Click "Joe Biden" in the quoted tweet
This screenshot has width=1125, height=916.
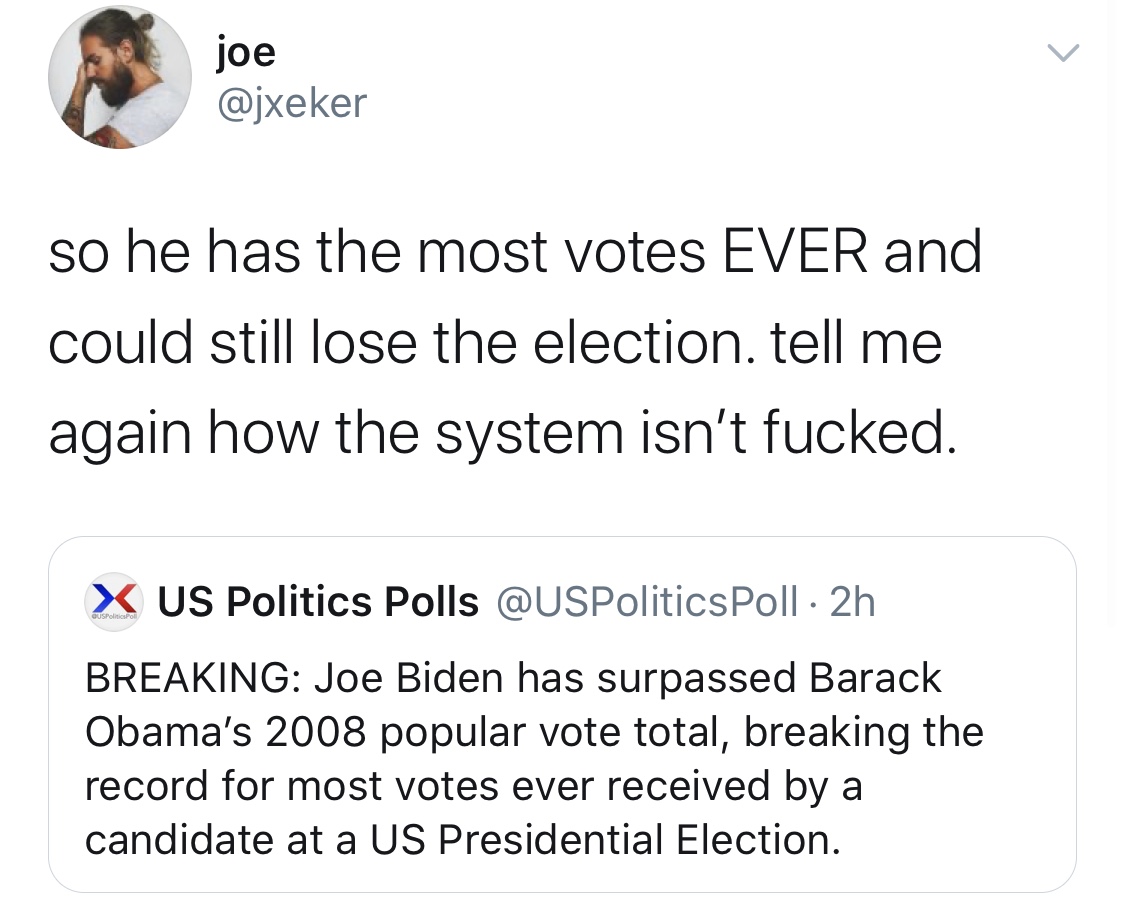[x=409, y=678]
